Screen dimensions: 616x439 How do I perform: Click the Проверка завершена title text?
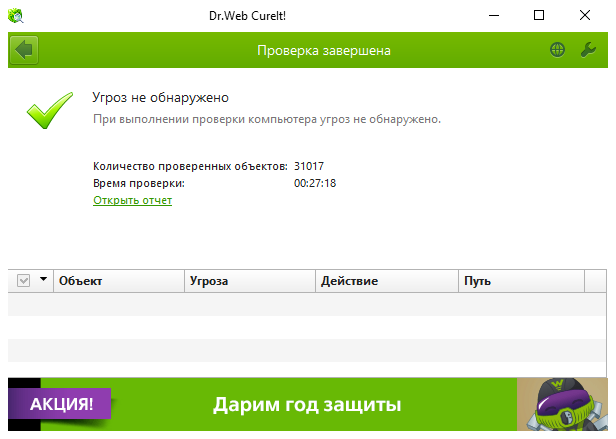click(x=324, y=50)
